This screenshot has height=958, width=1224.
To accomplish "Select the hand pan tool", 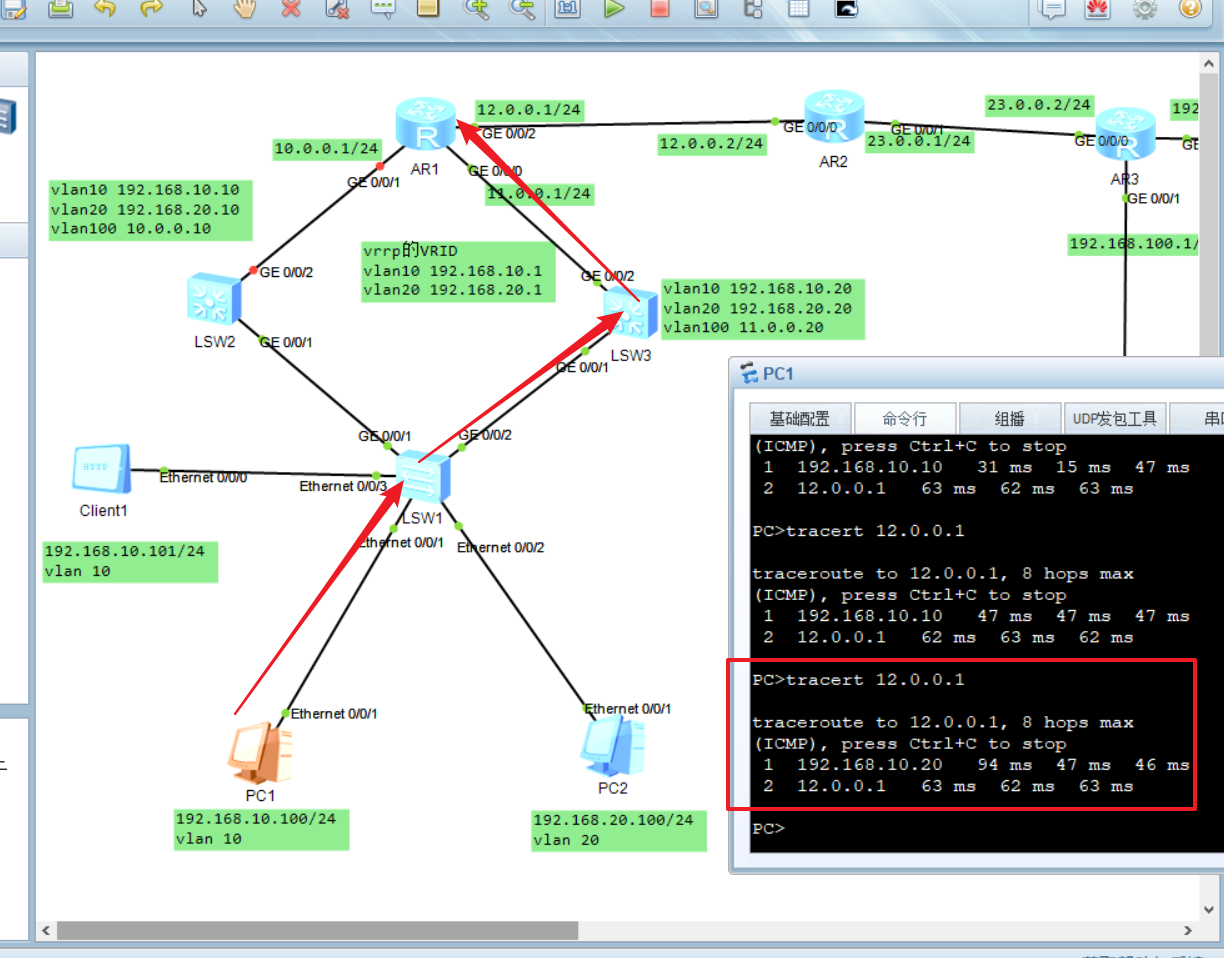I will coord(243,11).
